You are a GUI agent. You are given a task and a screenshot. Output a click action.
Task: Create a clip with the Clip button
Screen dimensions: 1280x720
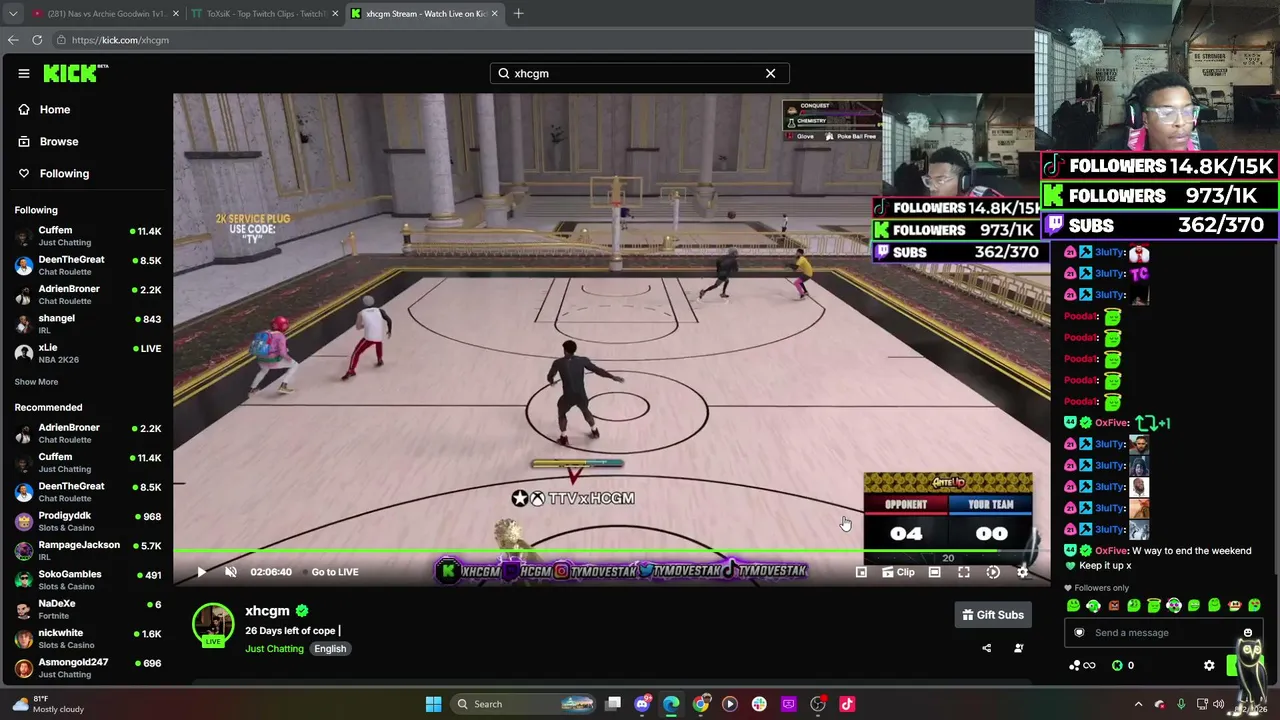(898, 572)
